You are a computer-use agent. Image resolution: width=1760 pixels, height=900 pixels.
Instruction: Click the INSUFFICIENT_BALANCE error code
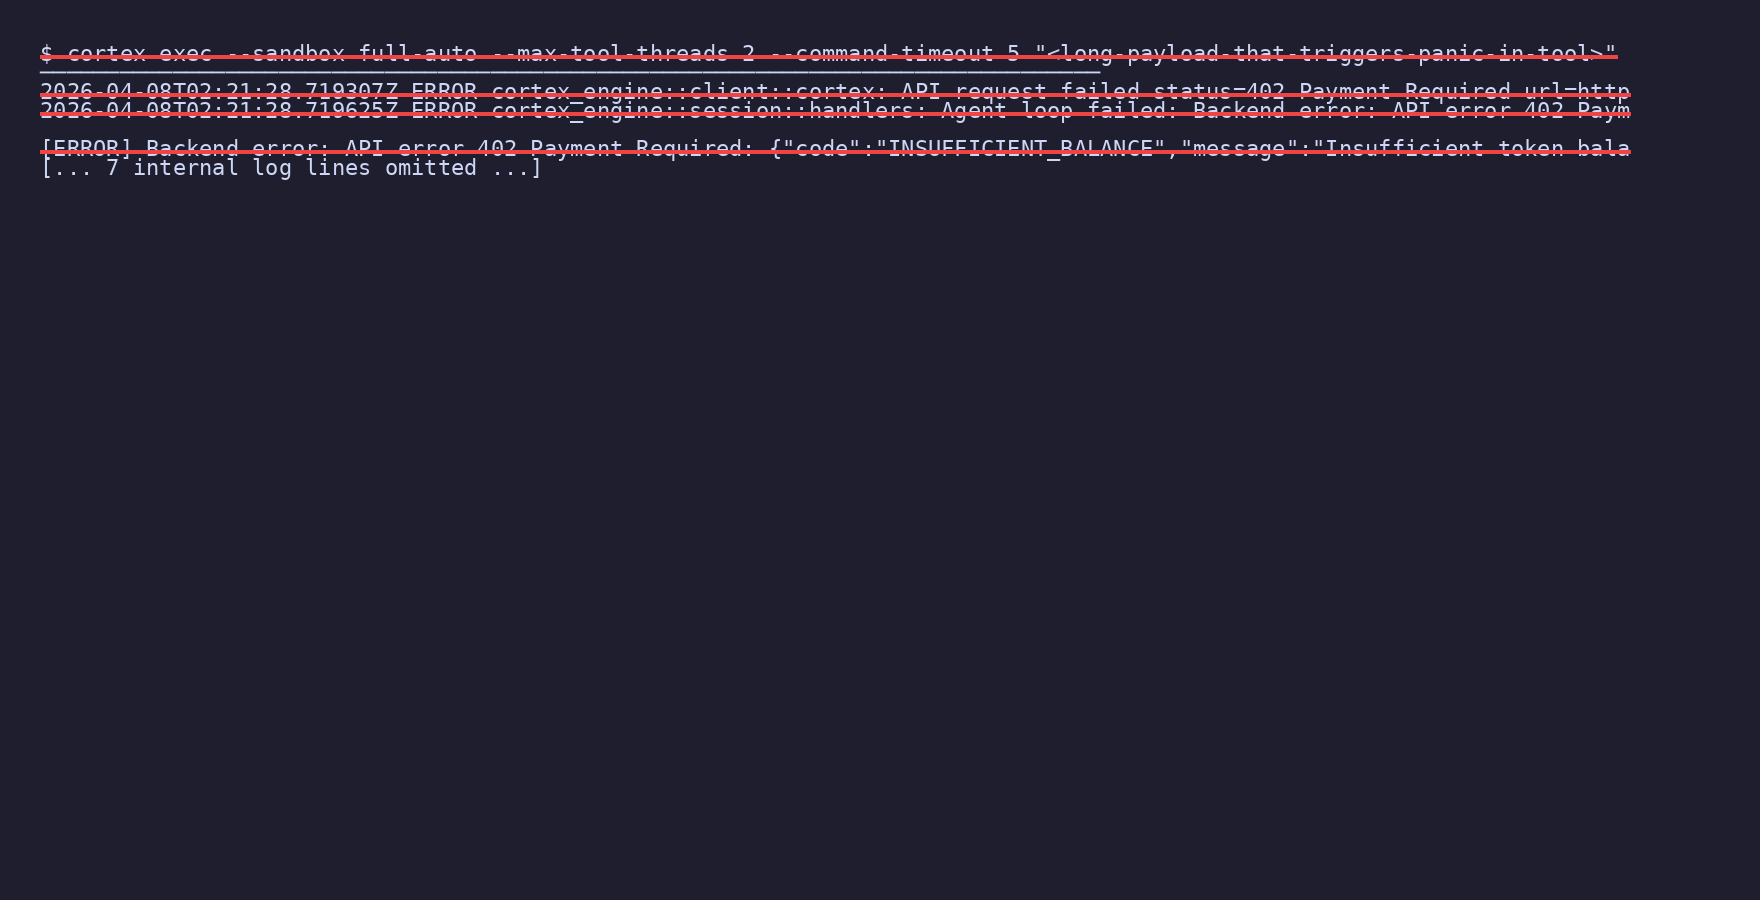click(1020, 149)
